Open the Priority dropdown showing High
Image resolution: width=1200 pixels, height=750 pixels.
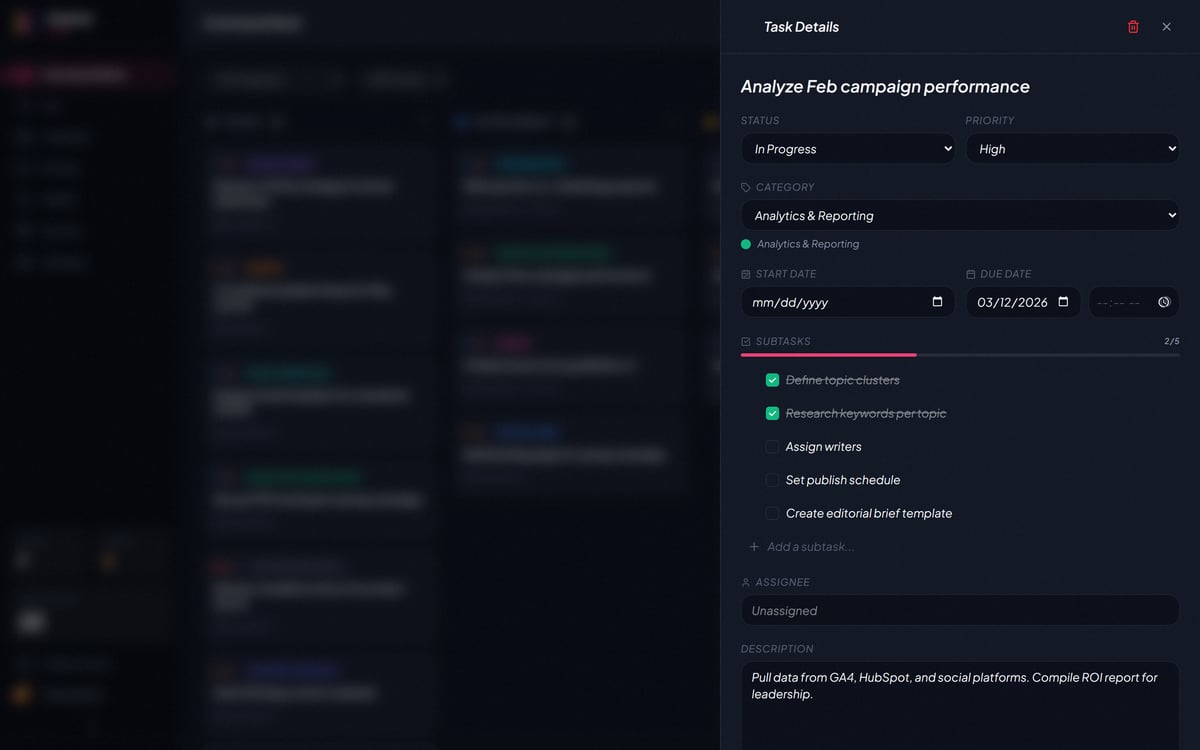click(x=1072, y=148)
